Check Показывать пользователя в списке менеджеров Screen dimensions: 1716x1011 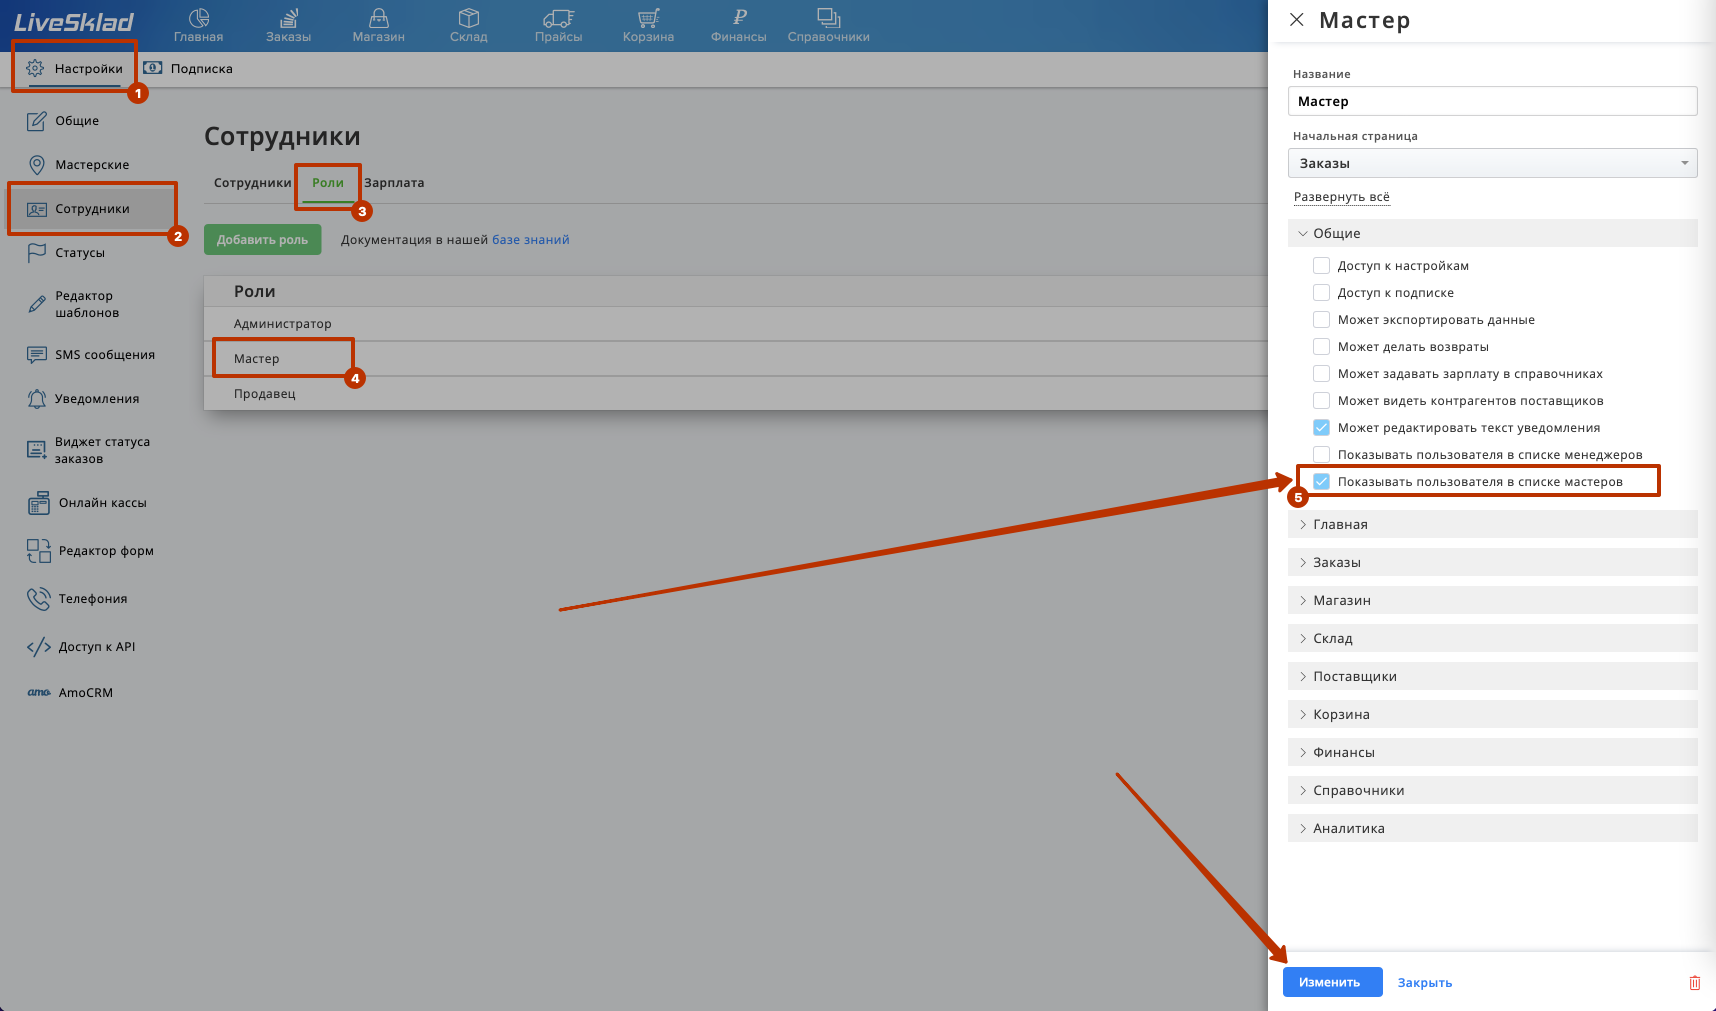click(1321, 455)
